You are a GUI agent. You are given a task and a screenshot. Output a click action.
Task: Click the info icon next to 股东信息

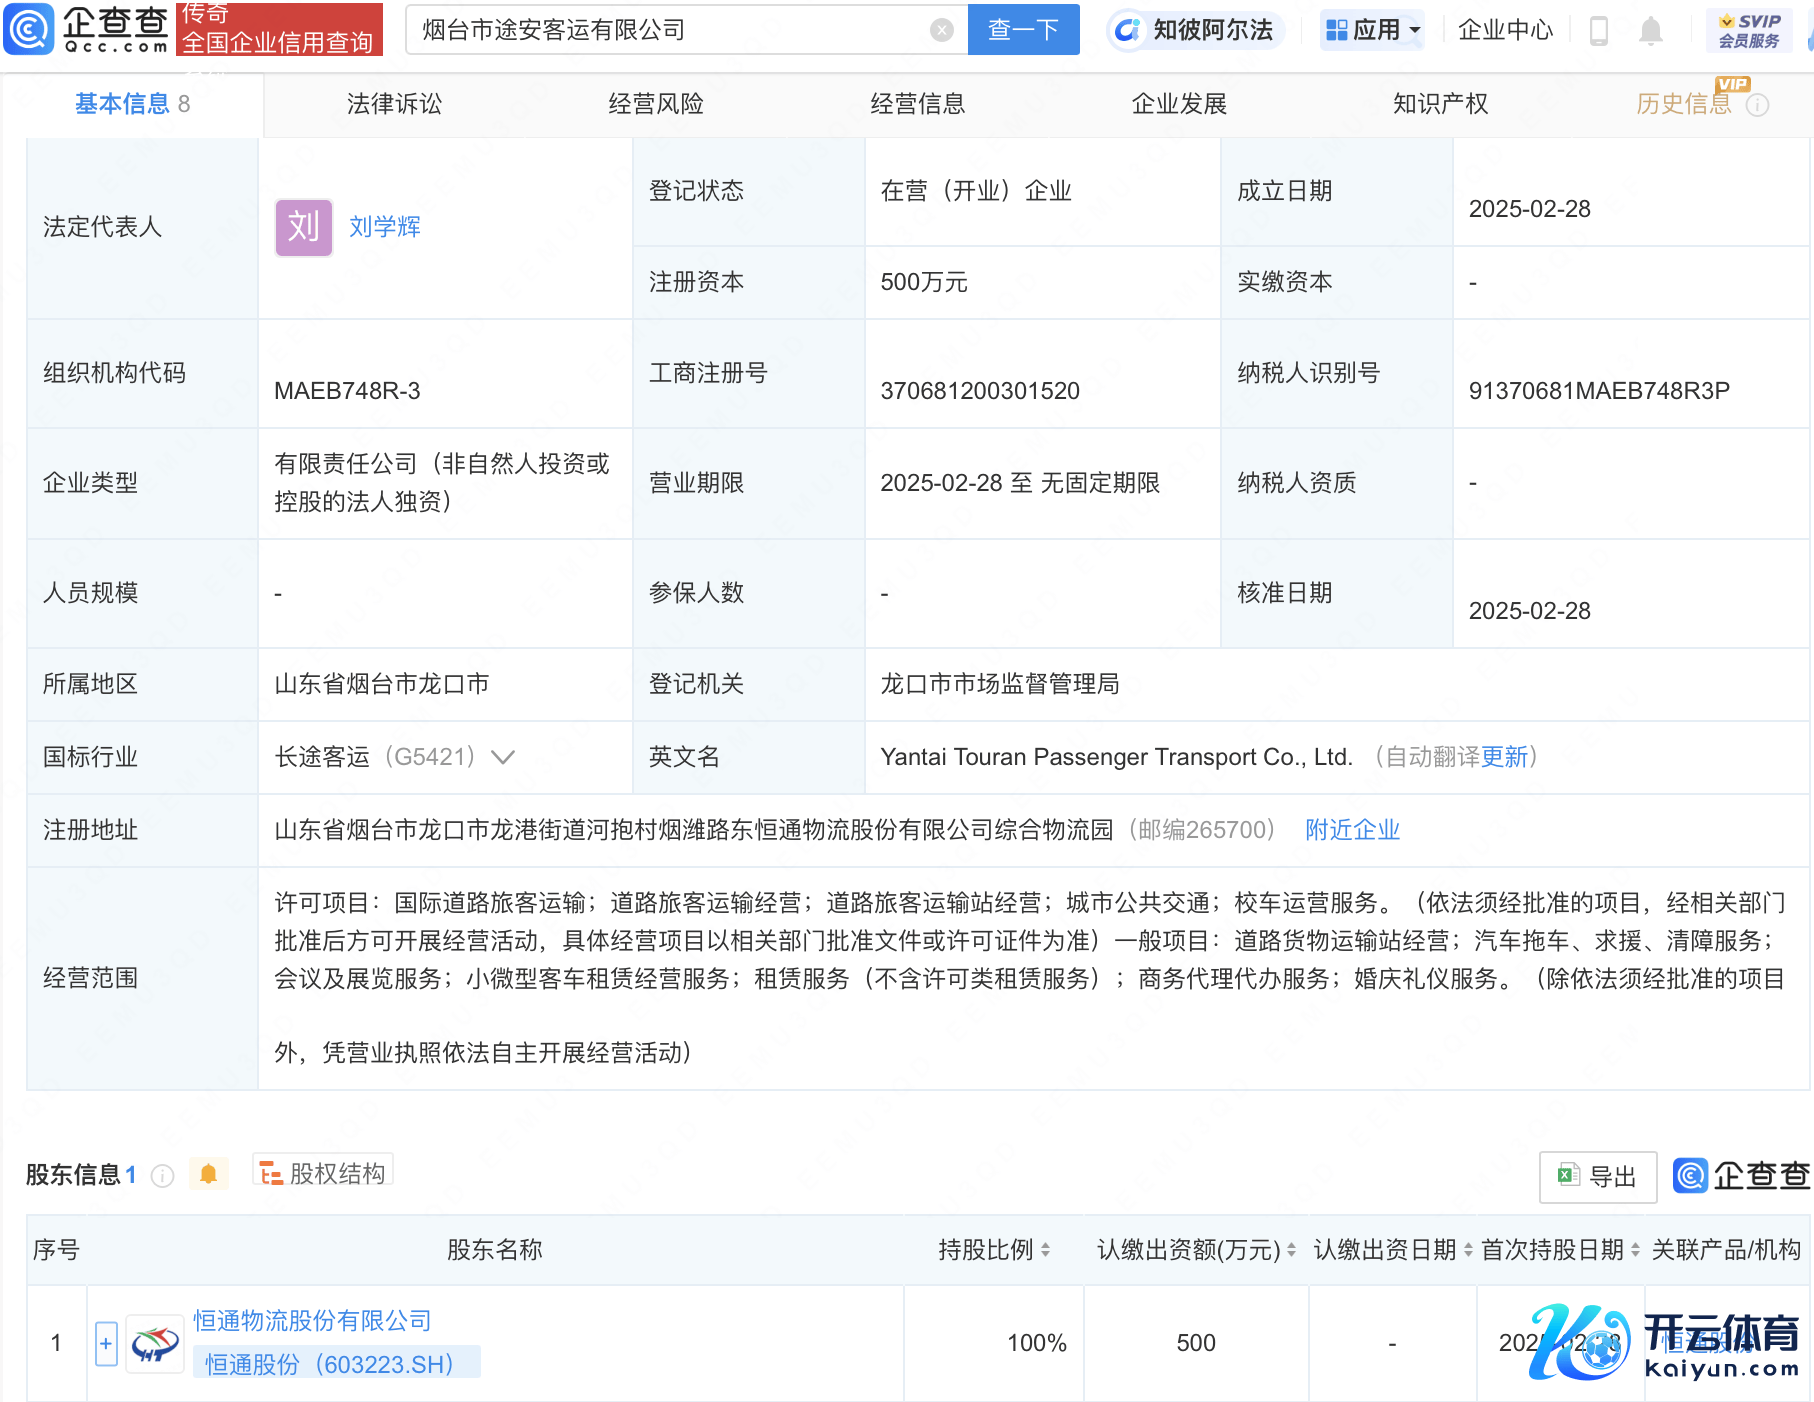coord(162,1175)
